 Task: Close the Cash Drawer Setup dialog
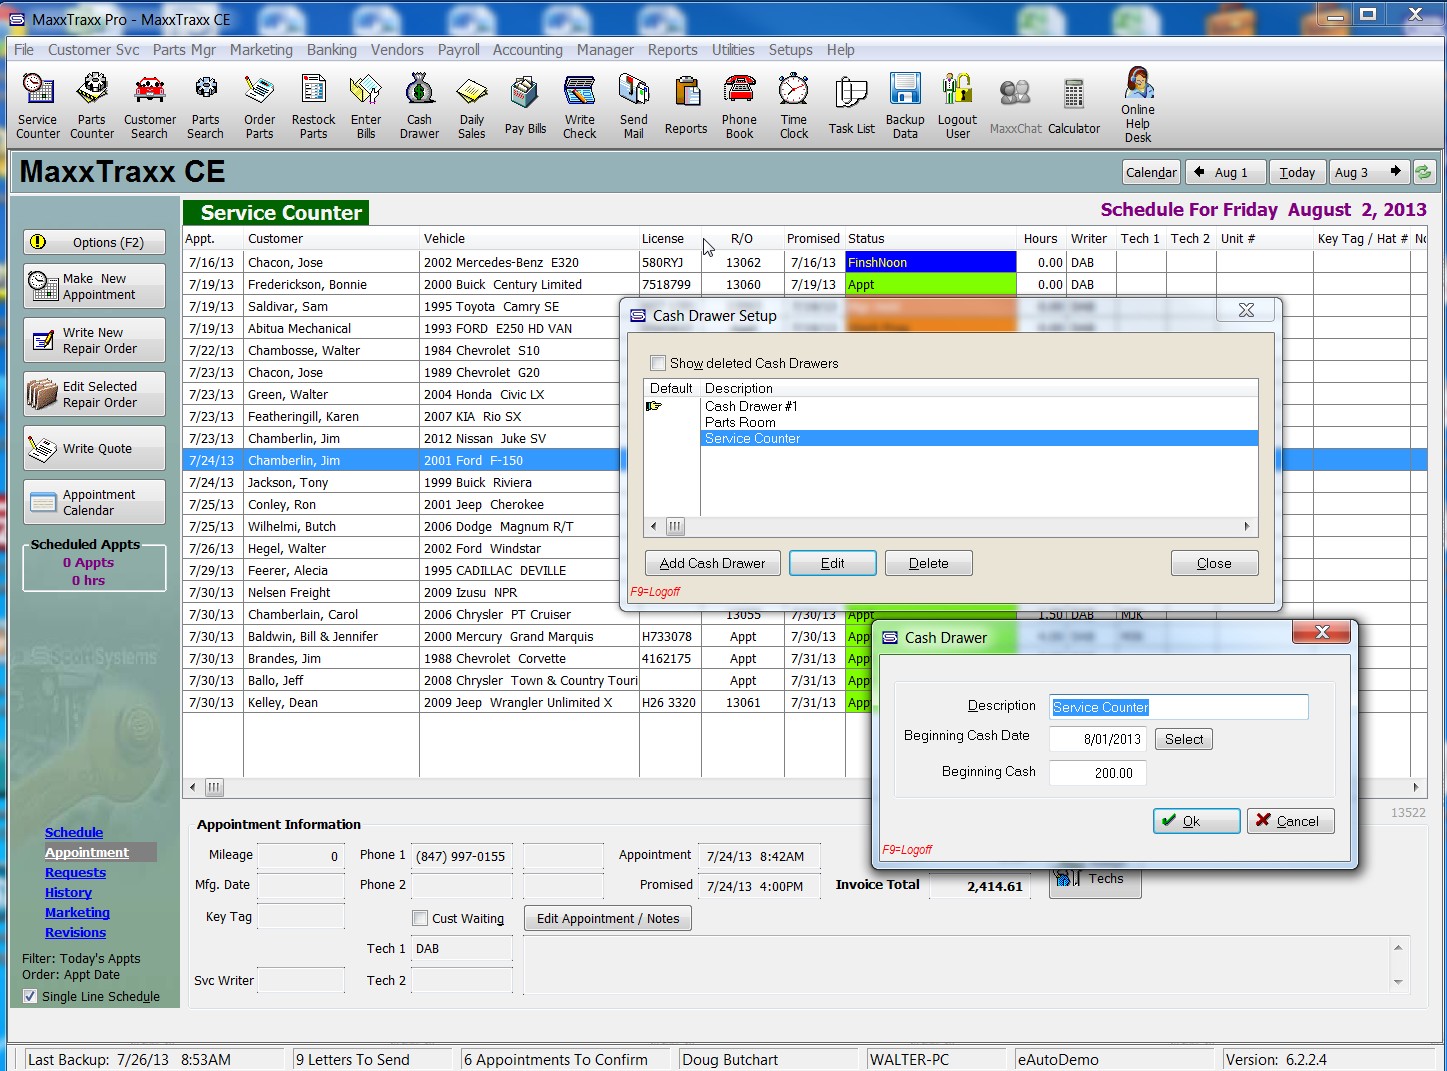1214,563
